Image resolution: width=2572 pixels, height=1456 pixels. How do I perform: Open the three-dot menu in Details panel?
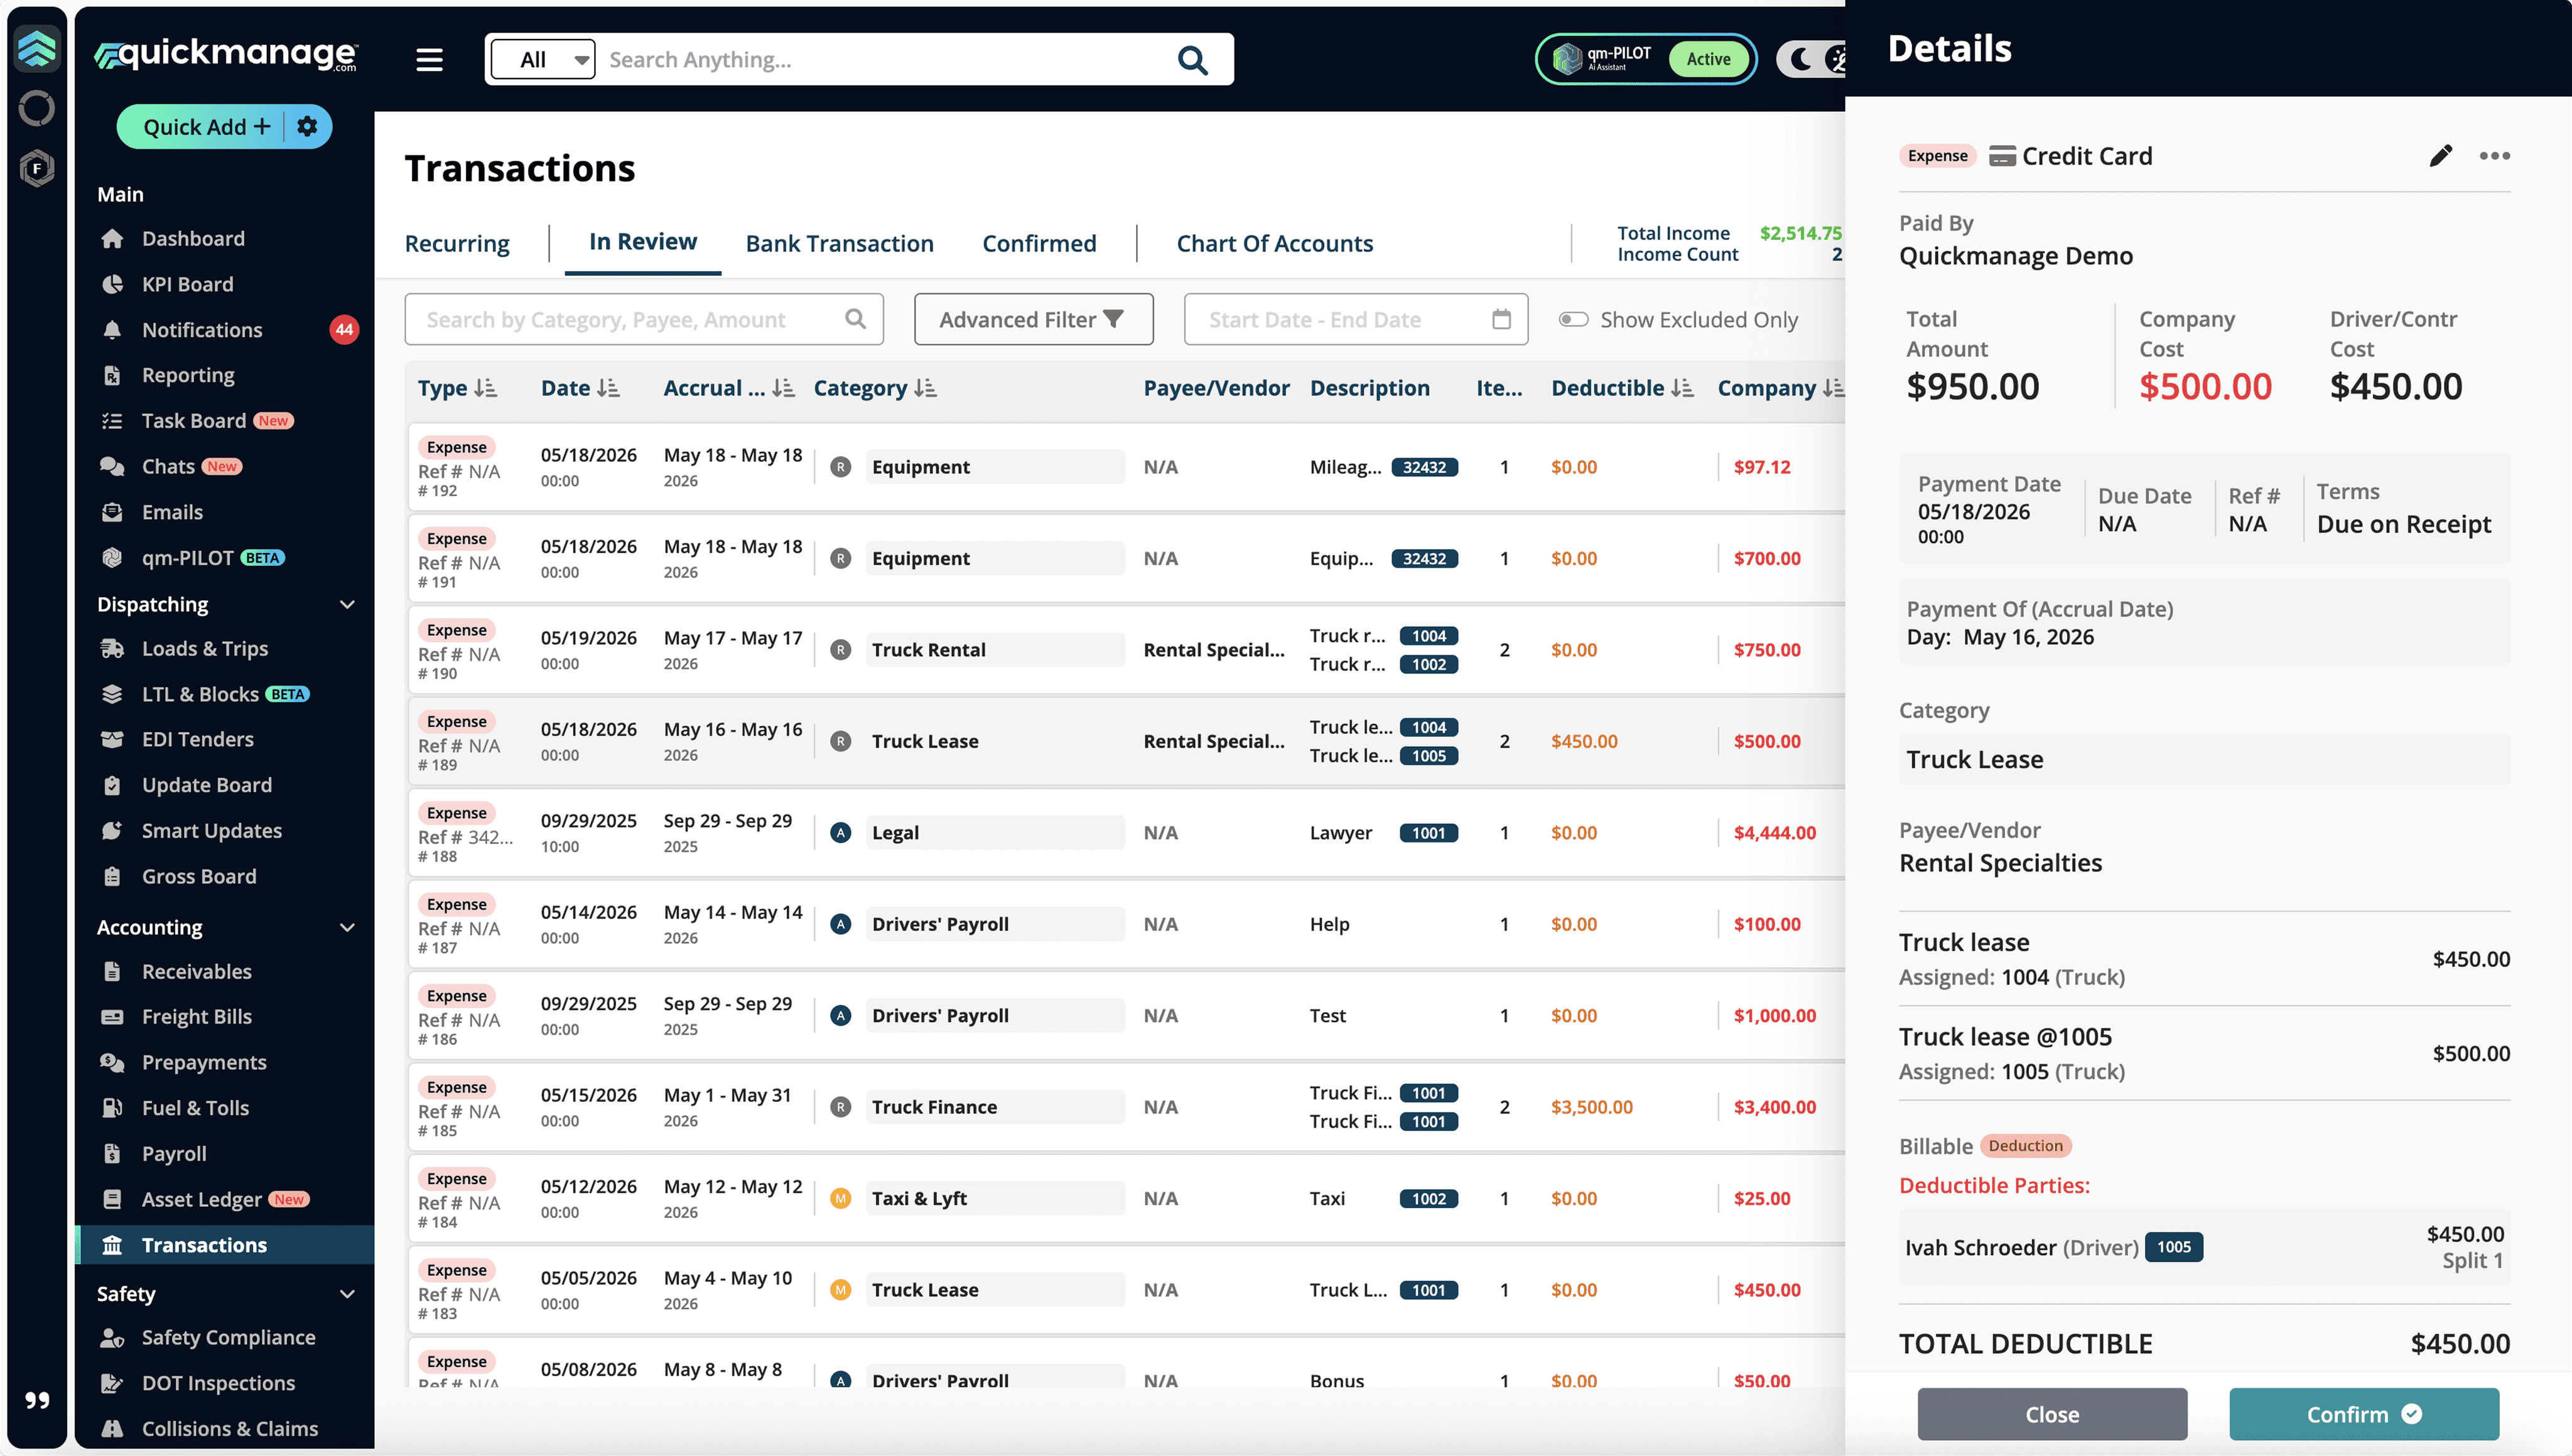[2494, 156]
